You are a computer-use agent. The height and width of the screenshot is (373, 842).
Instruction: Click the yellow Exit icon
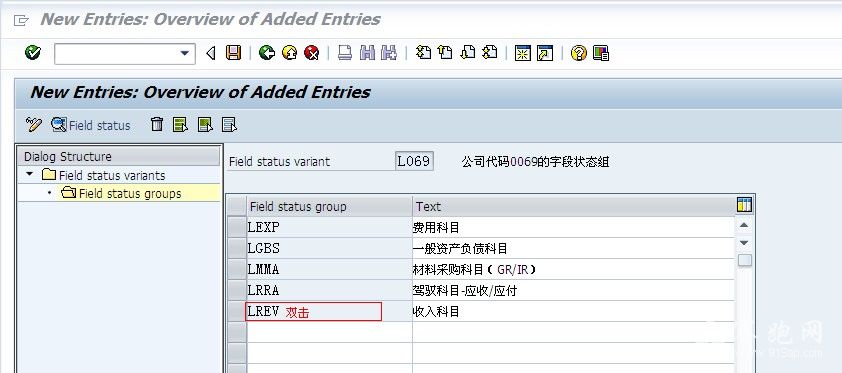(289, 53)
